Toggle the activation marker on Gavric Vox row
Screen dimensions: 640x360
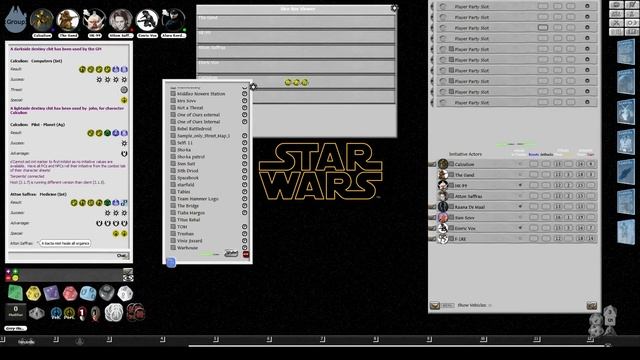(x=520, y=228)
